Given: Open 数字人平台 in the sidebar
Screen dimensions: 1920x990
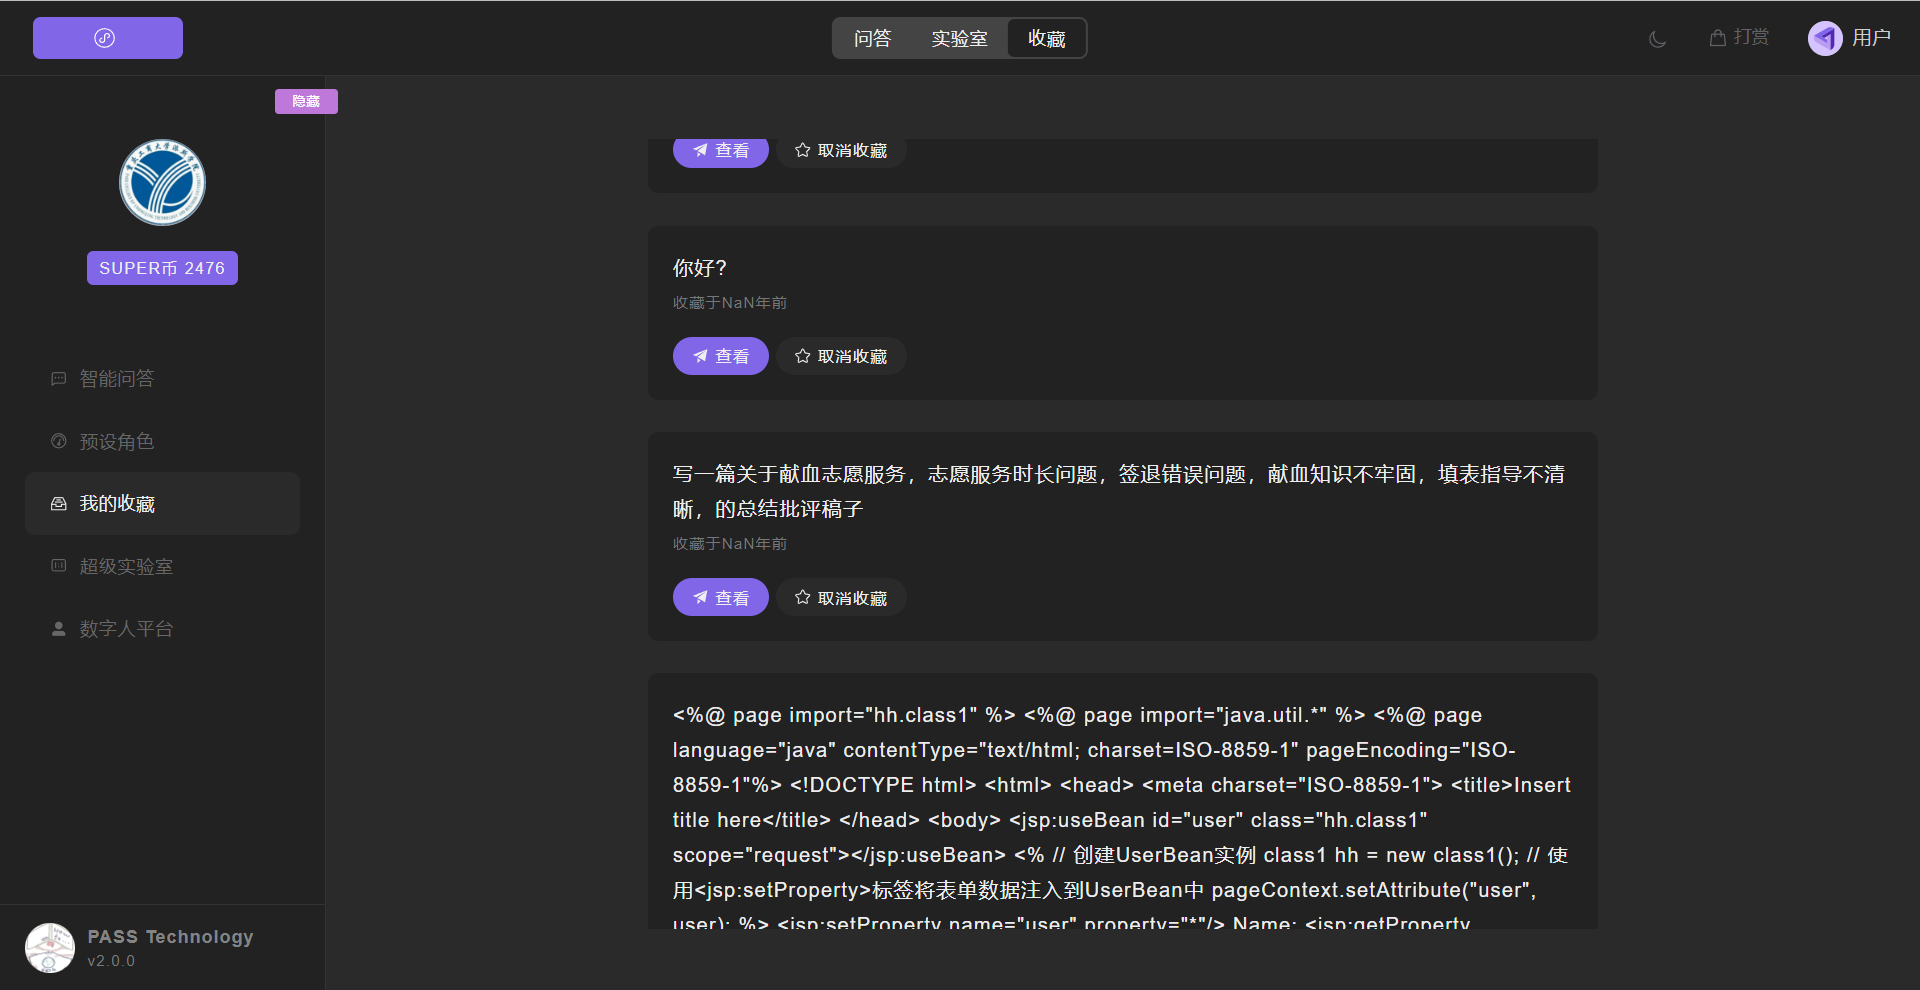Looking at the screenshot, I should coord(126,629).
